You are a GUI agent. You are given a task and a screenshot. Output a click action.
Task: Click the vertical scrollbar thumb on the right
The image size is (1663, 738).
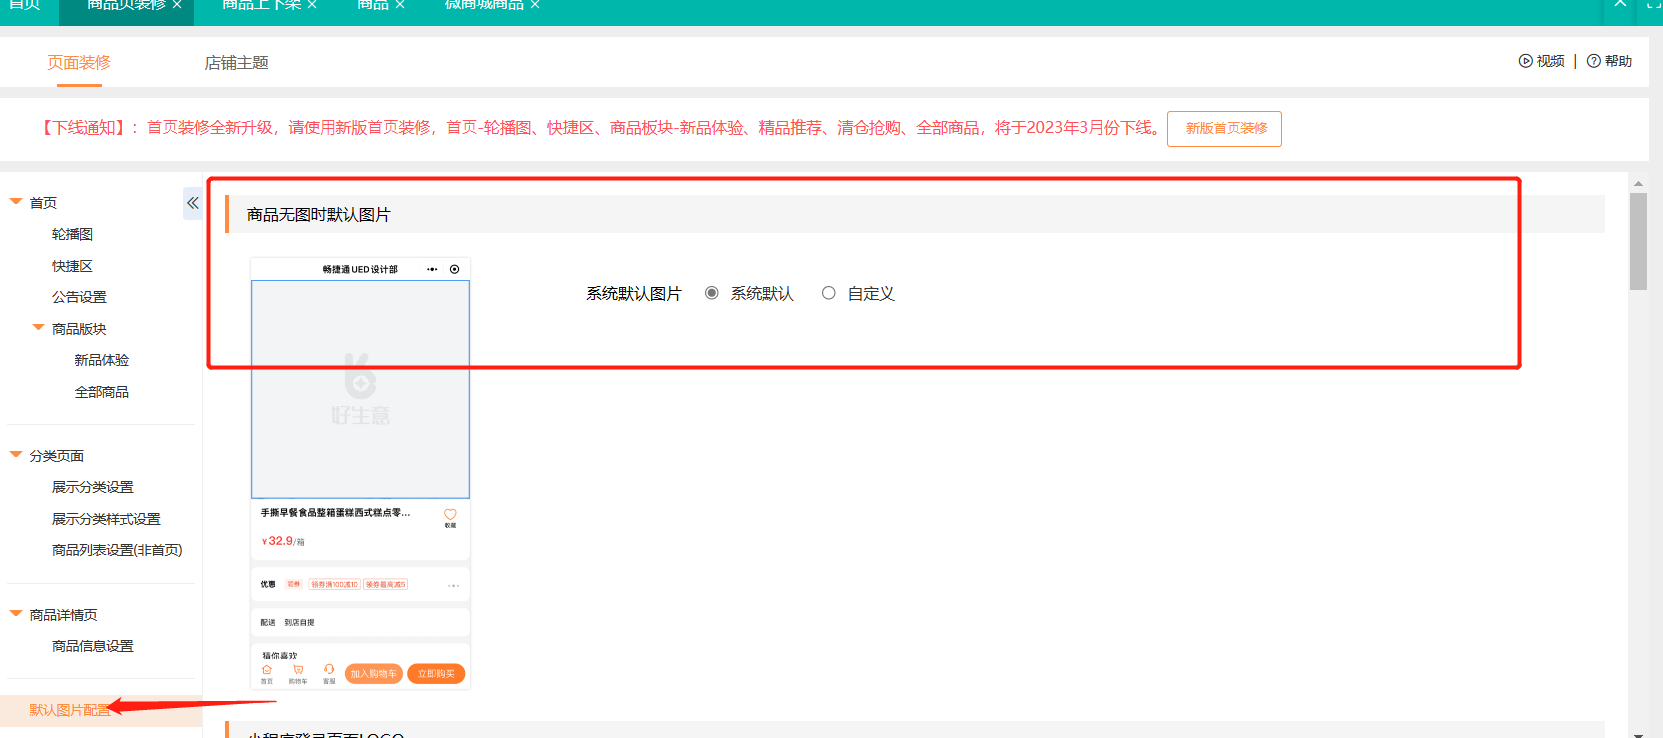[x=1638, y=241]
